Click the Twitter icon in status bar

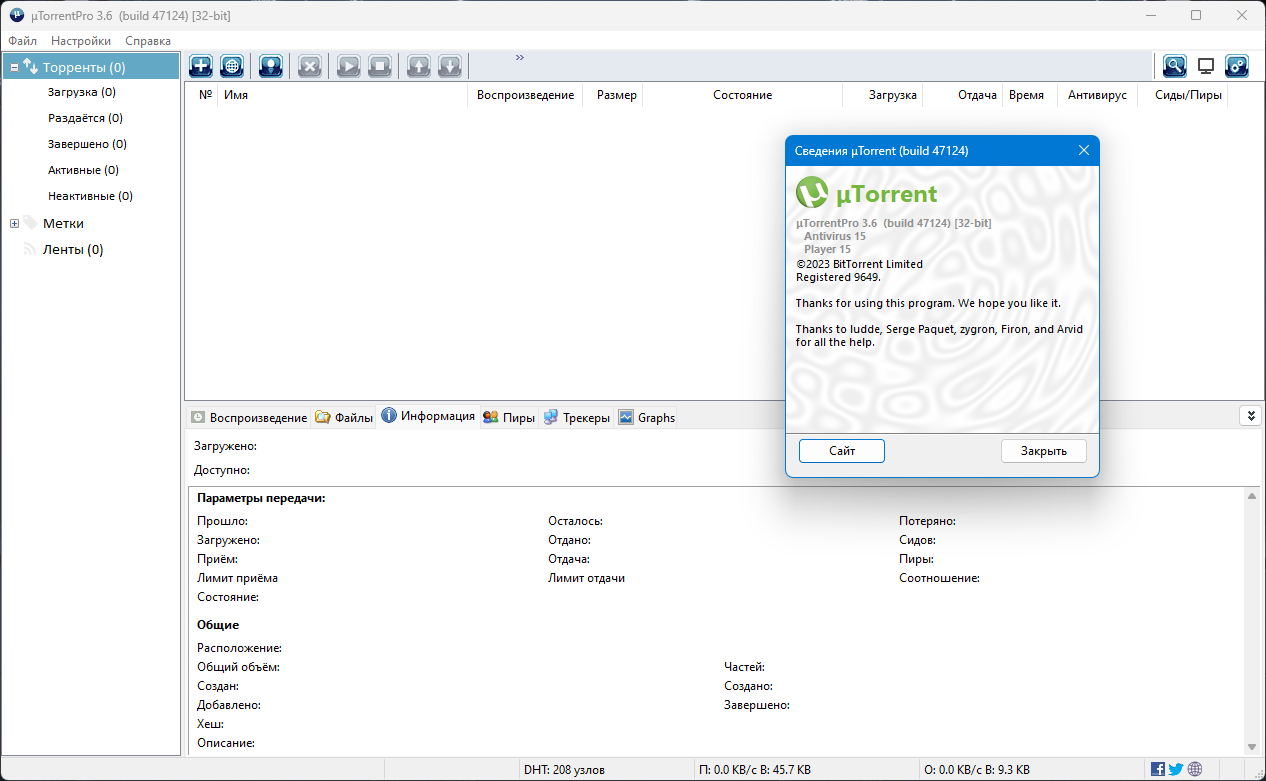[x=1176, y=769]
